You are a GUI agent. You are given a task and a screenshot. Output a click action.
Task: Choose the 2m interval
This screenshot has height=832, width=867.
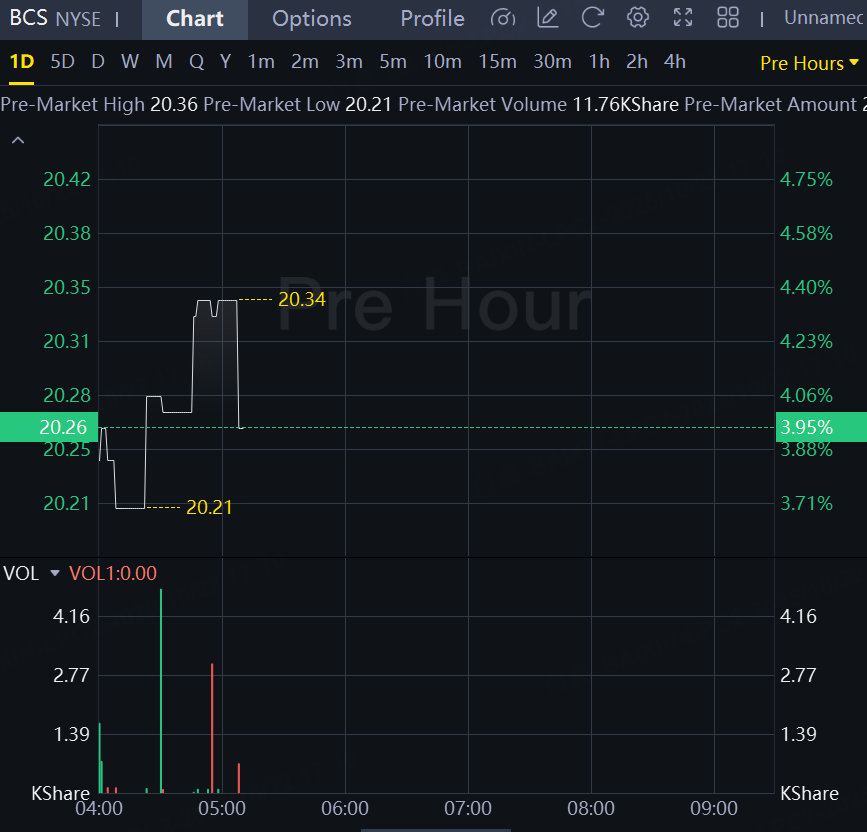coord(305,61)
